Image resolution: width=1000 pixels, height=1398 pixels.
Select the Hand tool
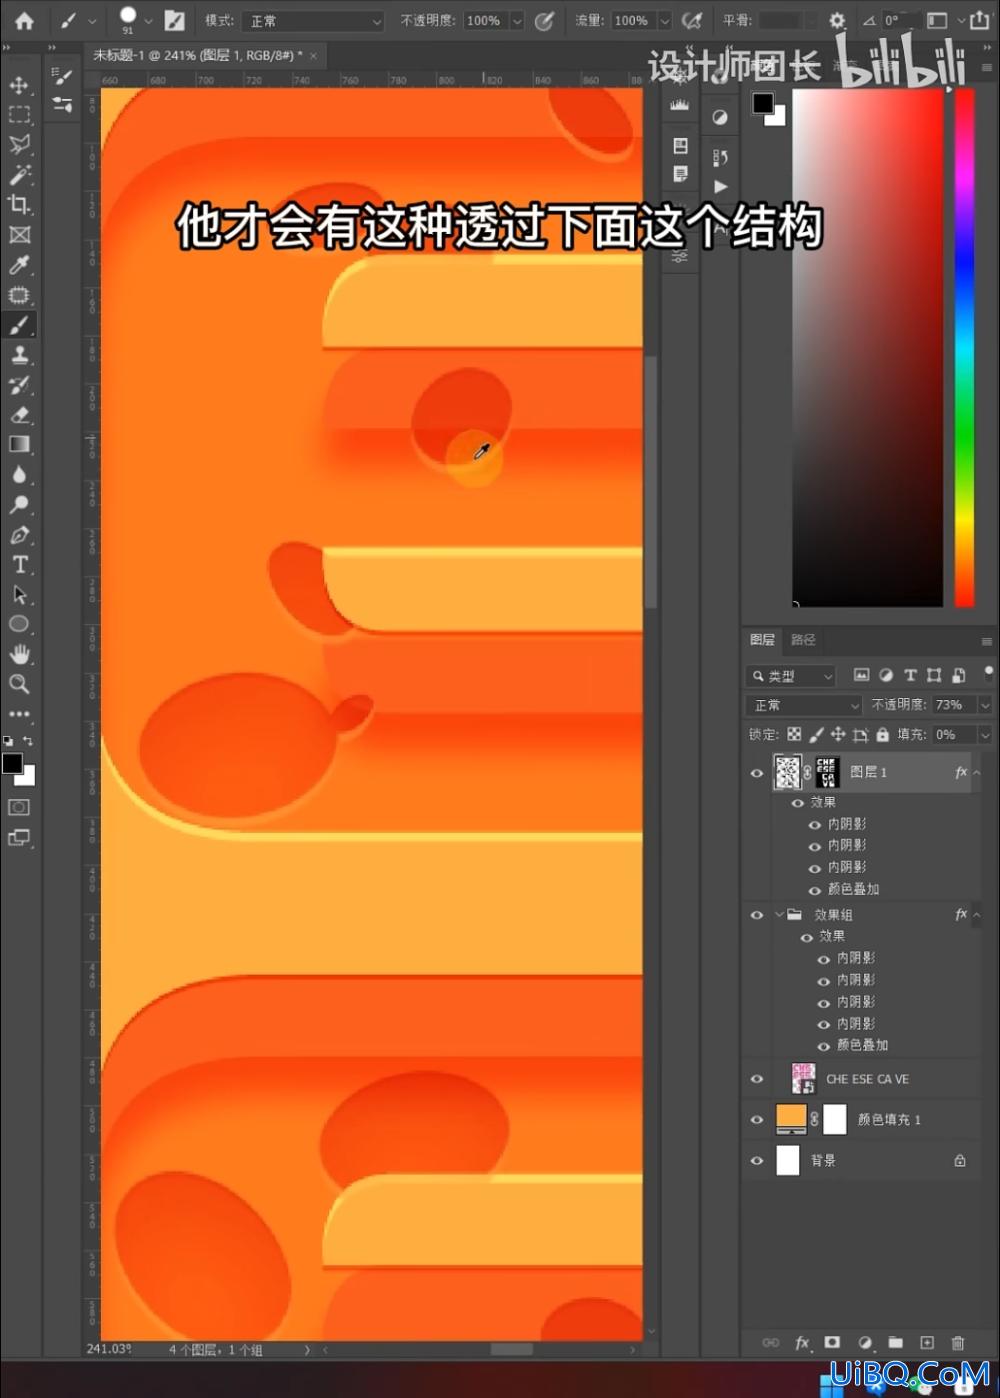coord(19,654)
